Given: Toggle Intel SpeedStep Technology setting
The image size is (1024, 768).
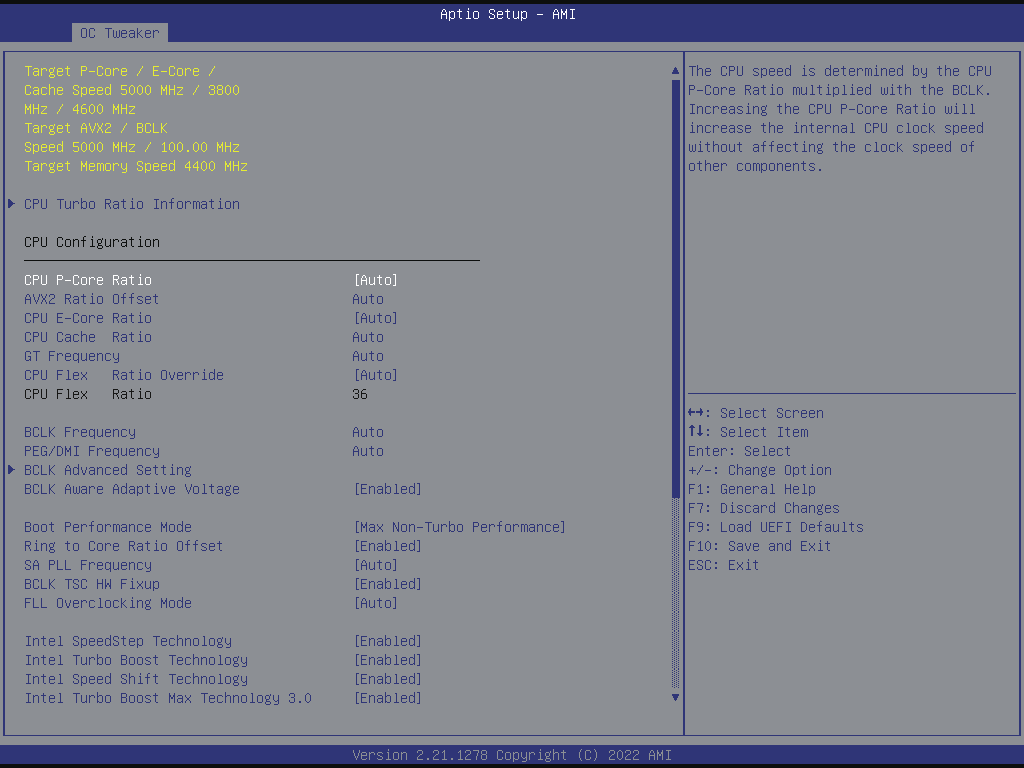Looking at the screenshot, I should [x=387, y=641].
